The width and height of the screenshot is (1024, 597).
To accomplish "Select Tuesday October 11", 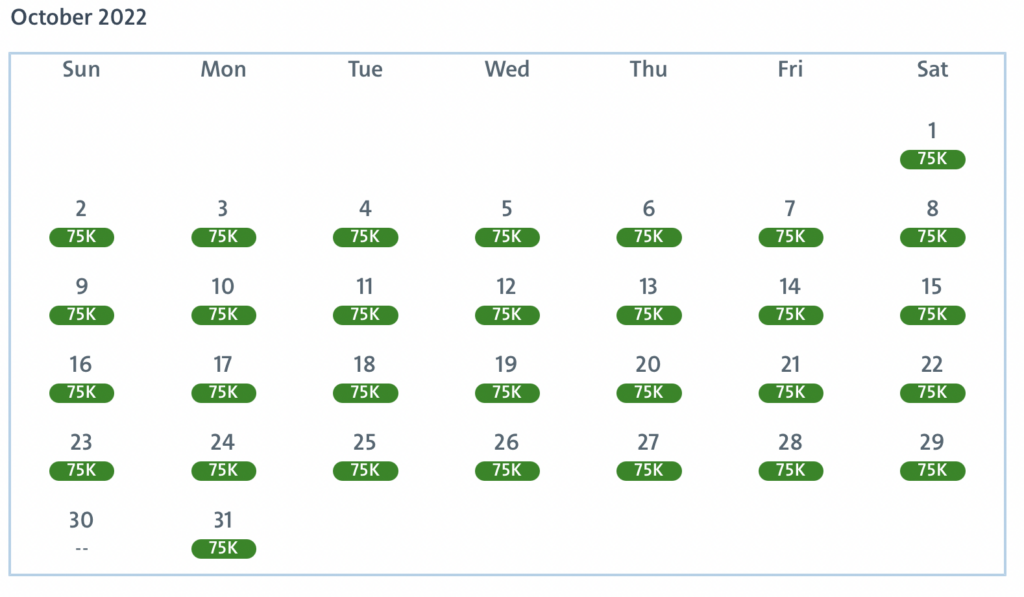I will [x=365, y=300].
